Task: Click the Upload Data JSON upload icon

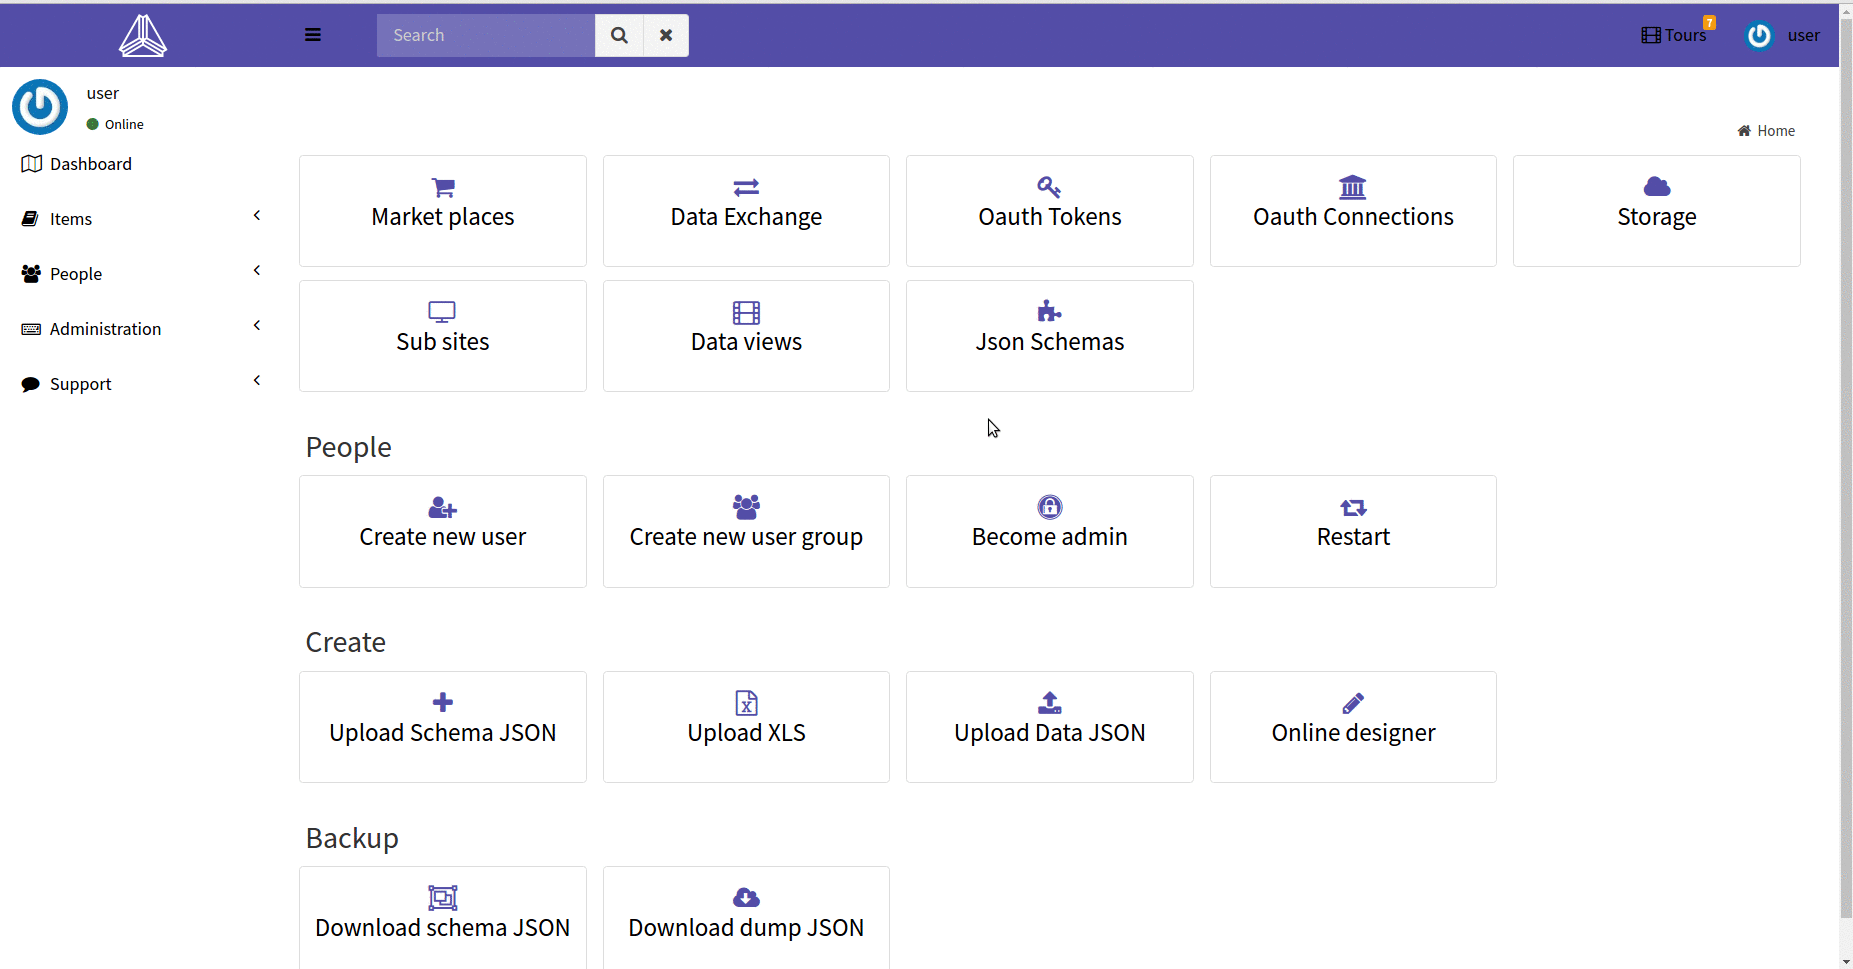Action: [x=1050, y=703]
